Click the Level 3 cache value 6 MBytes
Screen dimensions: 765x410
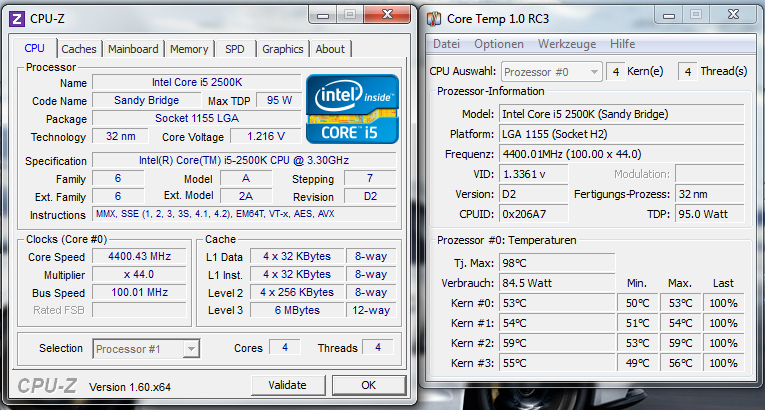coord(297,310)
